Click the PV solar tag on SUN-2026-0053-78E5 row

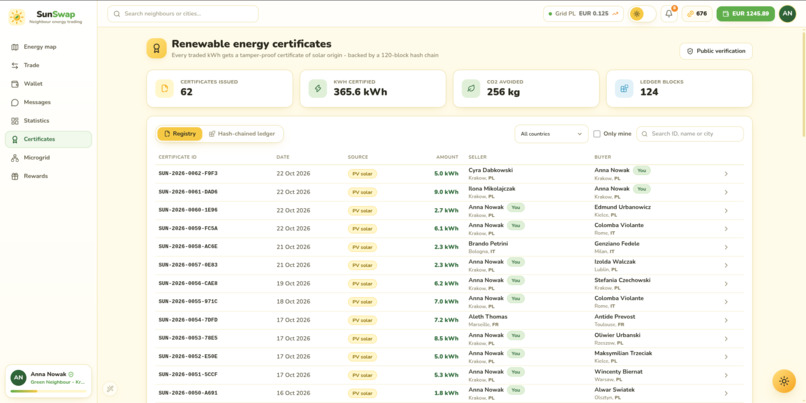pos(362,338)
